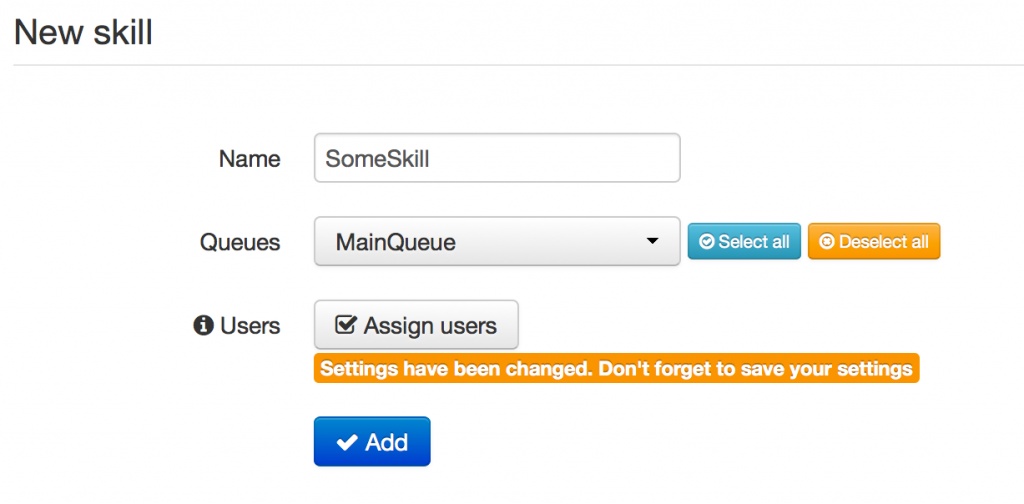The image size is (1024, 504).
Task: Click the Name field label
Action: coord(249,159)
